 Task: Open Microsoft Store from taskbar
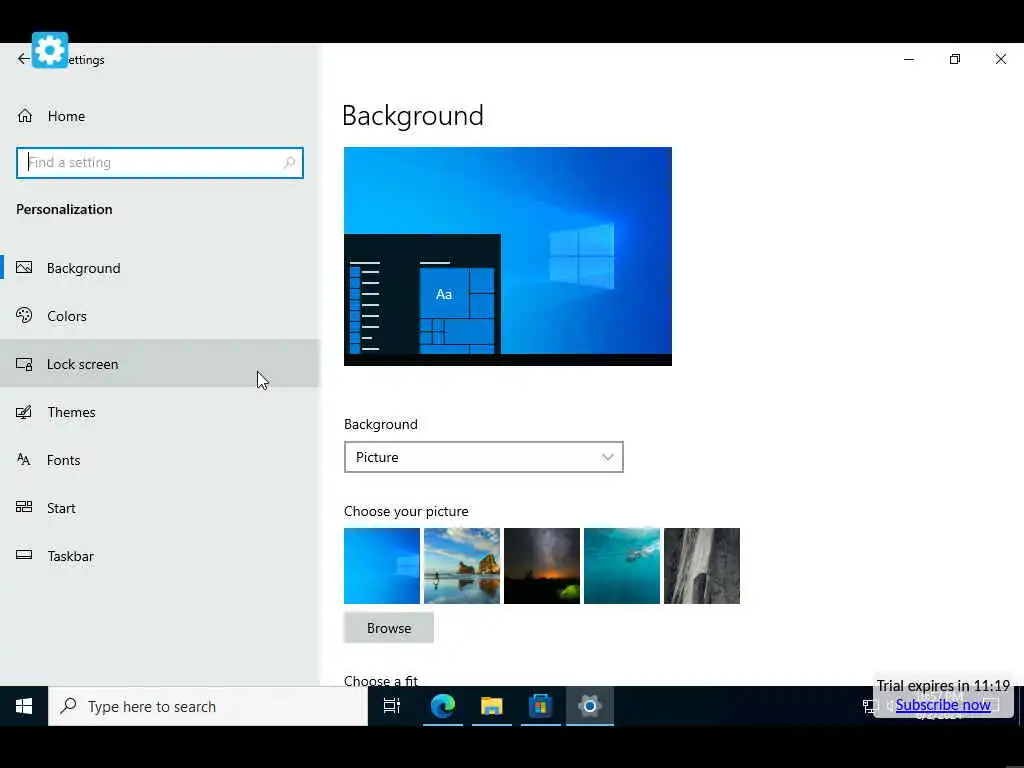click(x=541, y=706)
